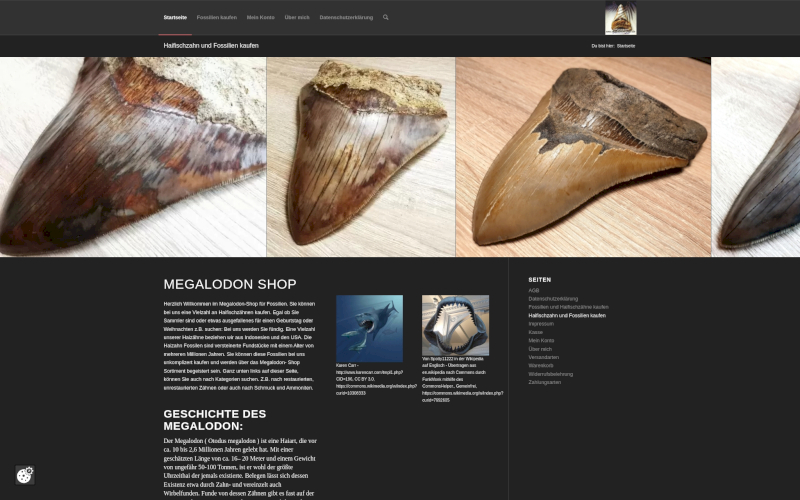This screenshot has height=500, width=800.
Task: Click the Megalodon shark illustration thumbnail
Action: tap(369, 328)
